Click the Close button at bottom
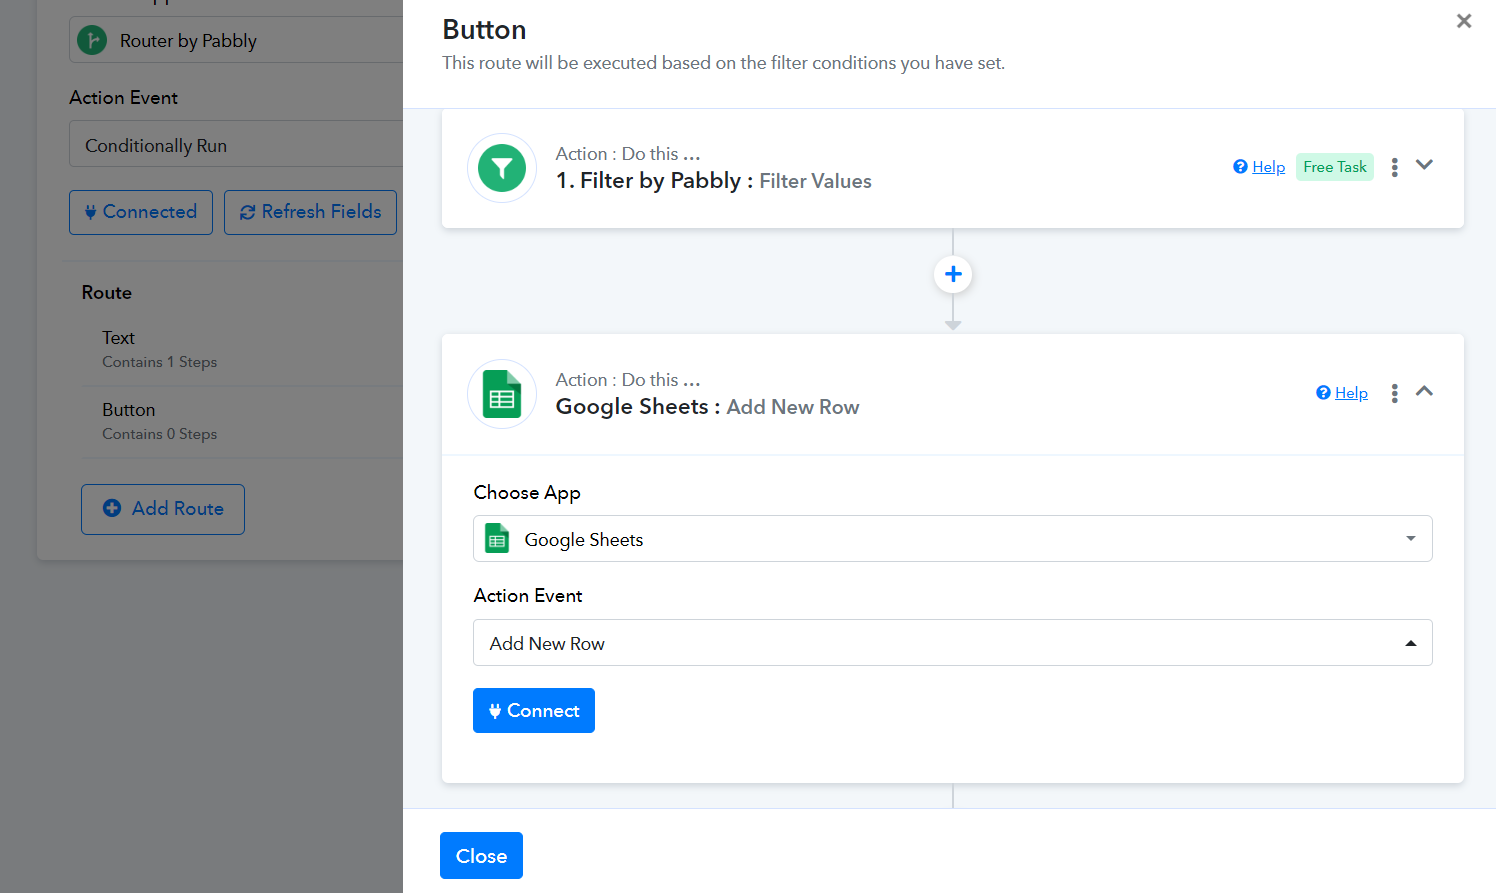1496x893 pixels. click(481, 856)
